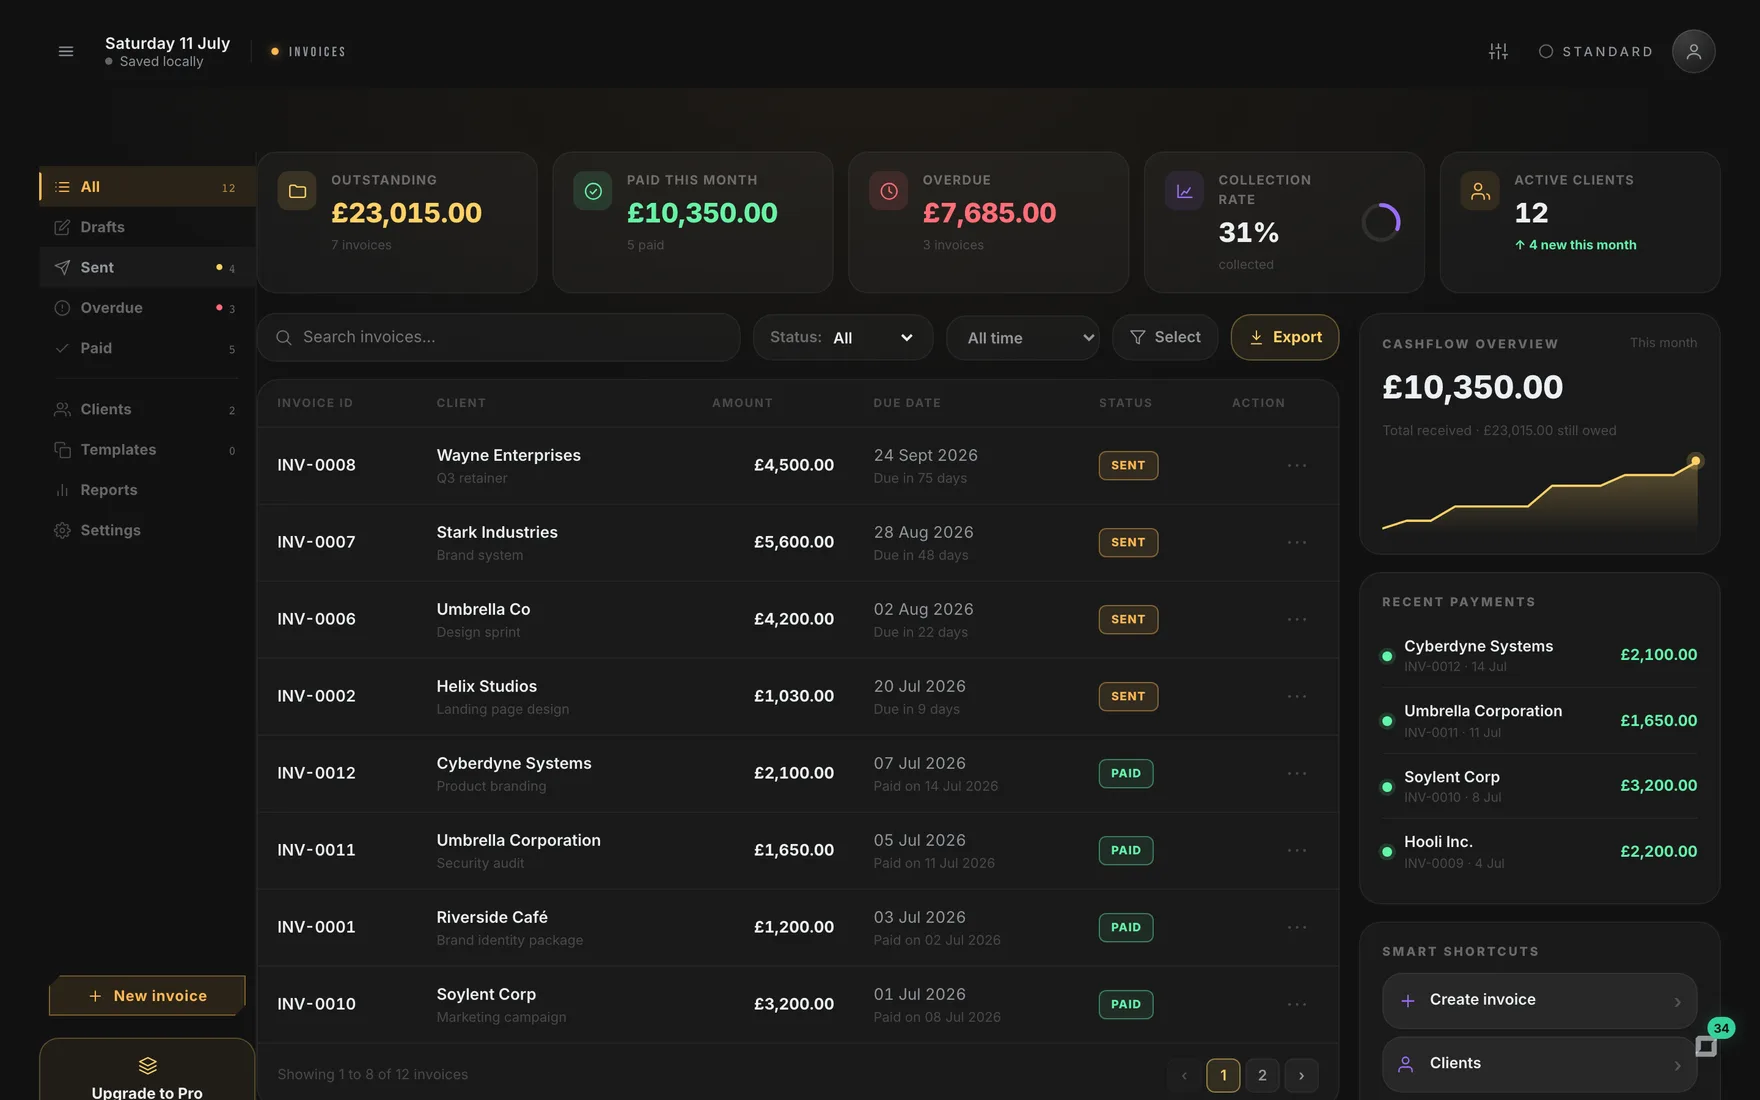Open Overdue invoices in sidebar
Screen dimensions: 1760x1100
click(x=146, y=308)
